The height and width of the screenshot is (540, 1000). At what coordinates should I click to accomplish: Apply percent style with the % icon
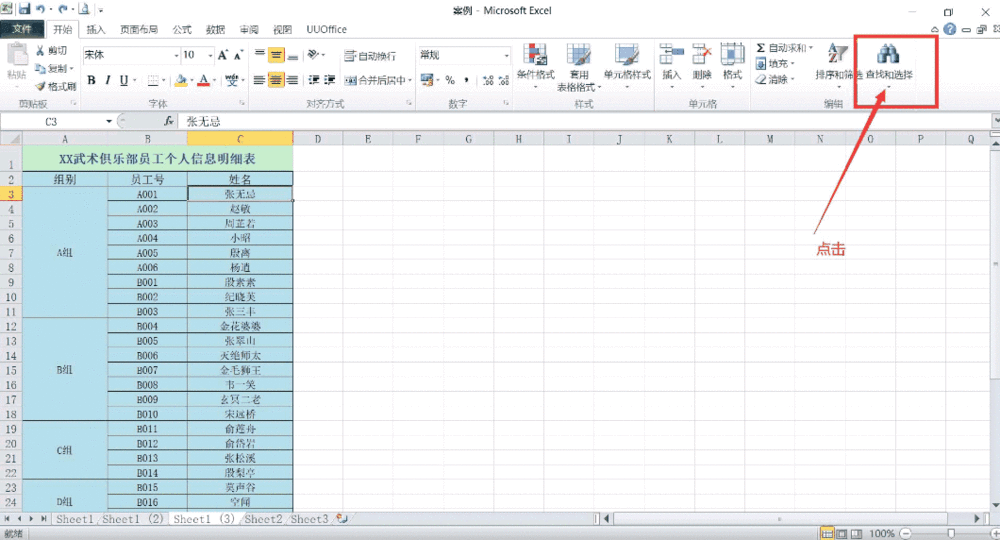(x=450, y=80)
